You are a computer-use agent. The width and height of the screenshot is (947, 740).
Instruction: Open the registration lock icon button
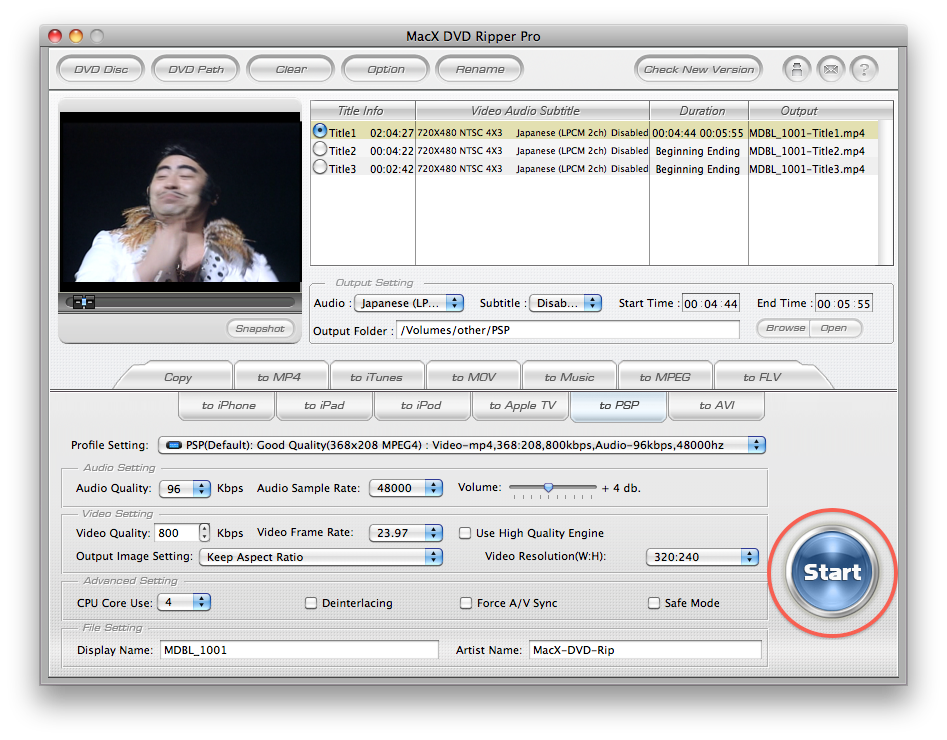coord(797,69)
